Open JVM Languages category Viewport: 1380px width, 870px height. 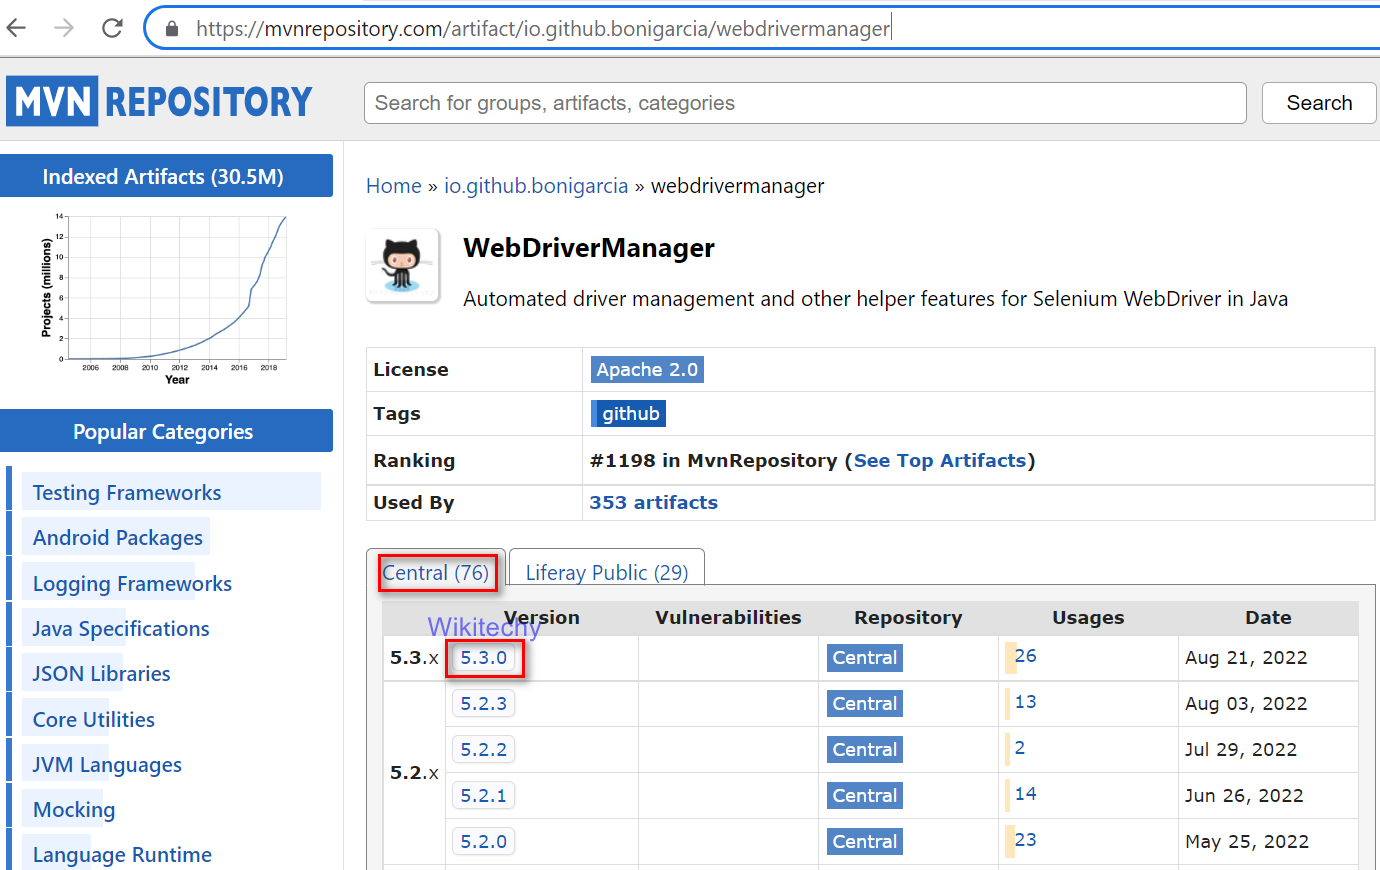tap(107, 765)
